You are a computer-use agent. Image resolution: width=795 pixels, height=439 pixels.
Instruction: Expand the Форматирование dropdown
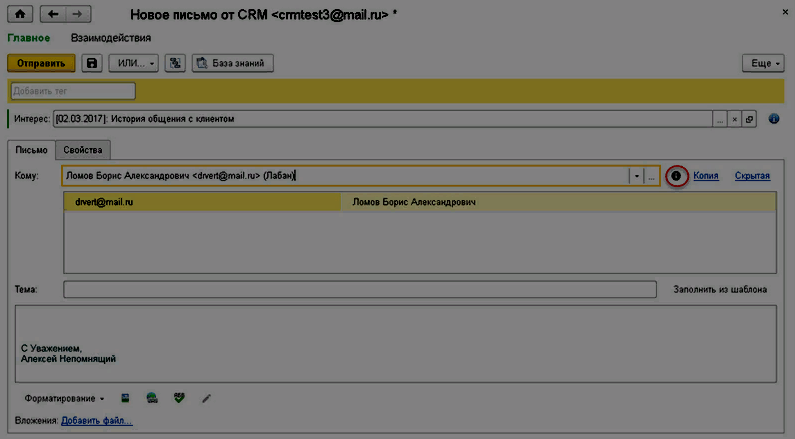64,398
